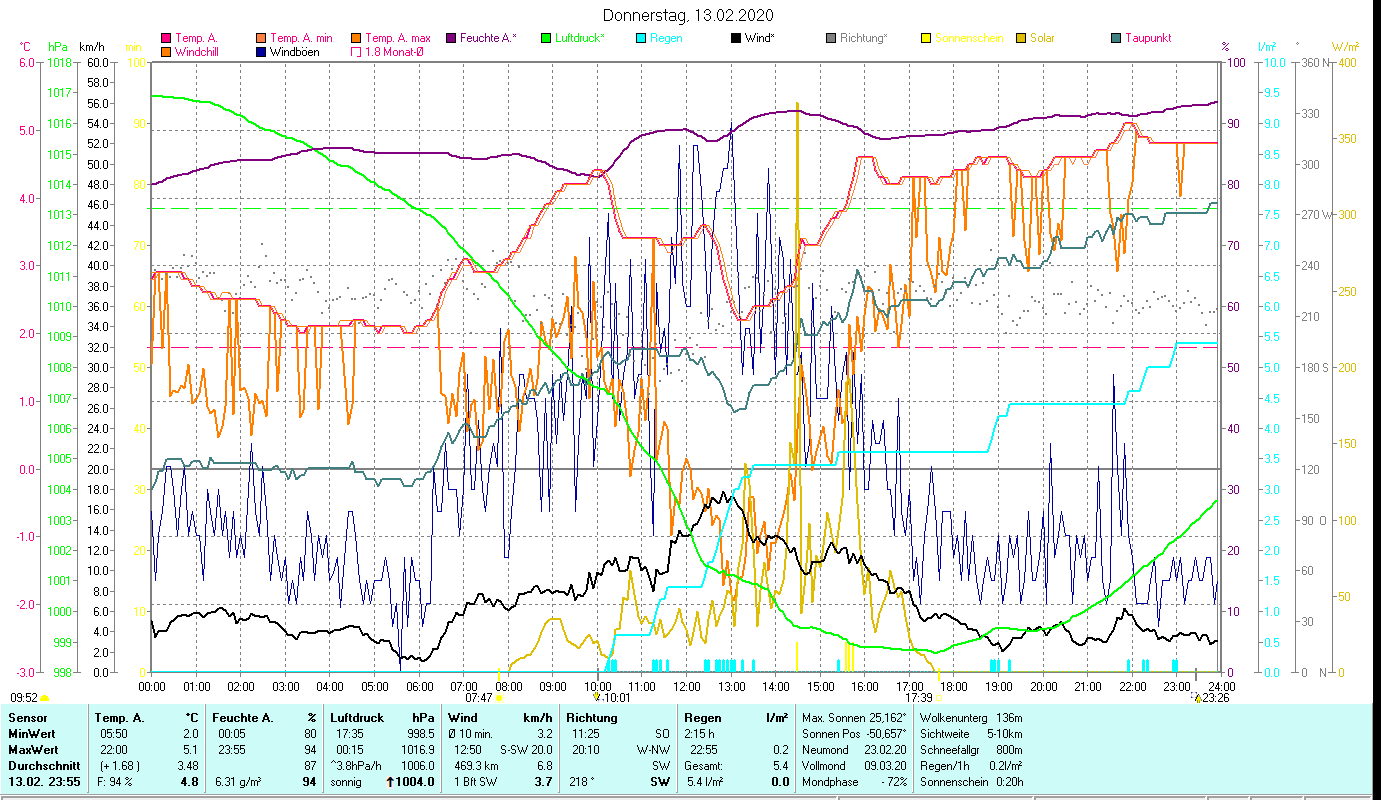Viewport: 1381px width, 800px height.
Task: Click the 18:00 label on the time axis
Action: coord(954,686)
